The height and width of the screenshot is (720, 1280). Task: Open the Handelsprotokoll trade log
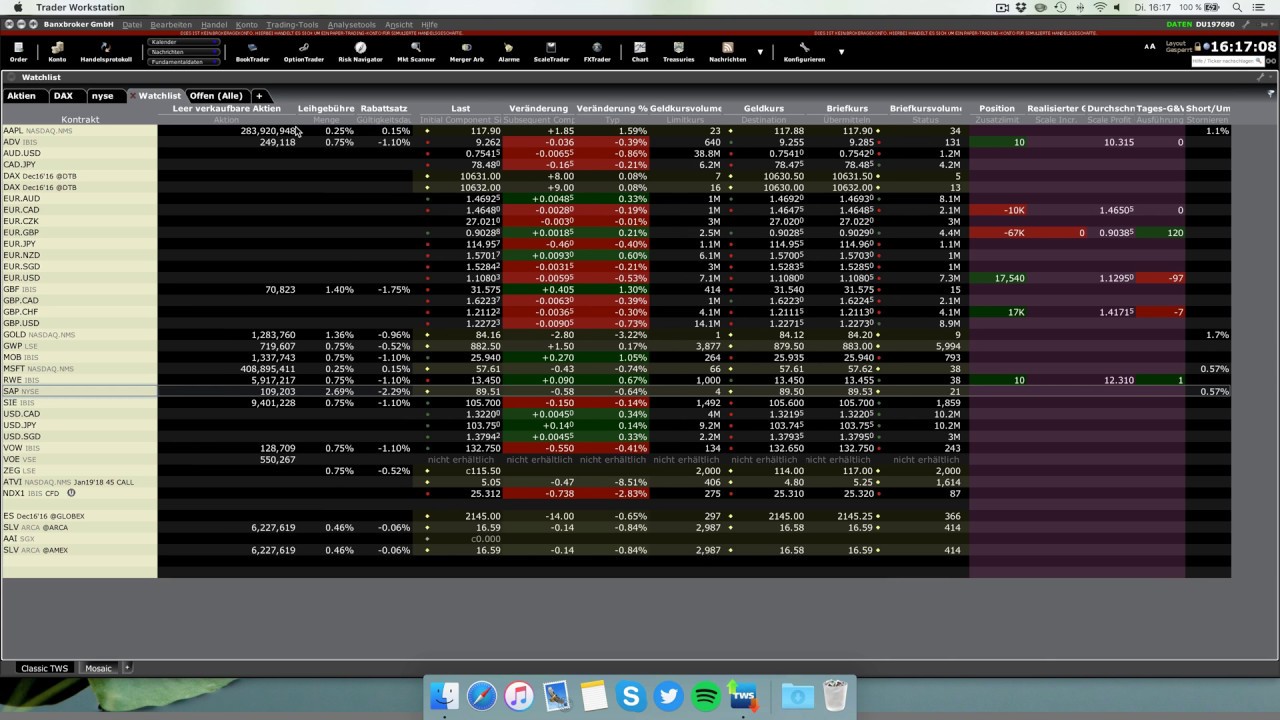pos(106,52)
